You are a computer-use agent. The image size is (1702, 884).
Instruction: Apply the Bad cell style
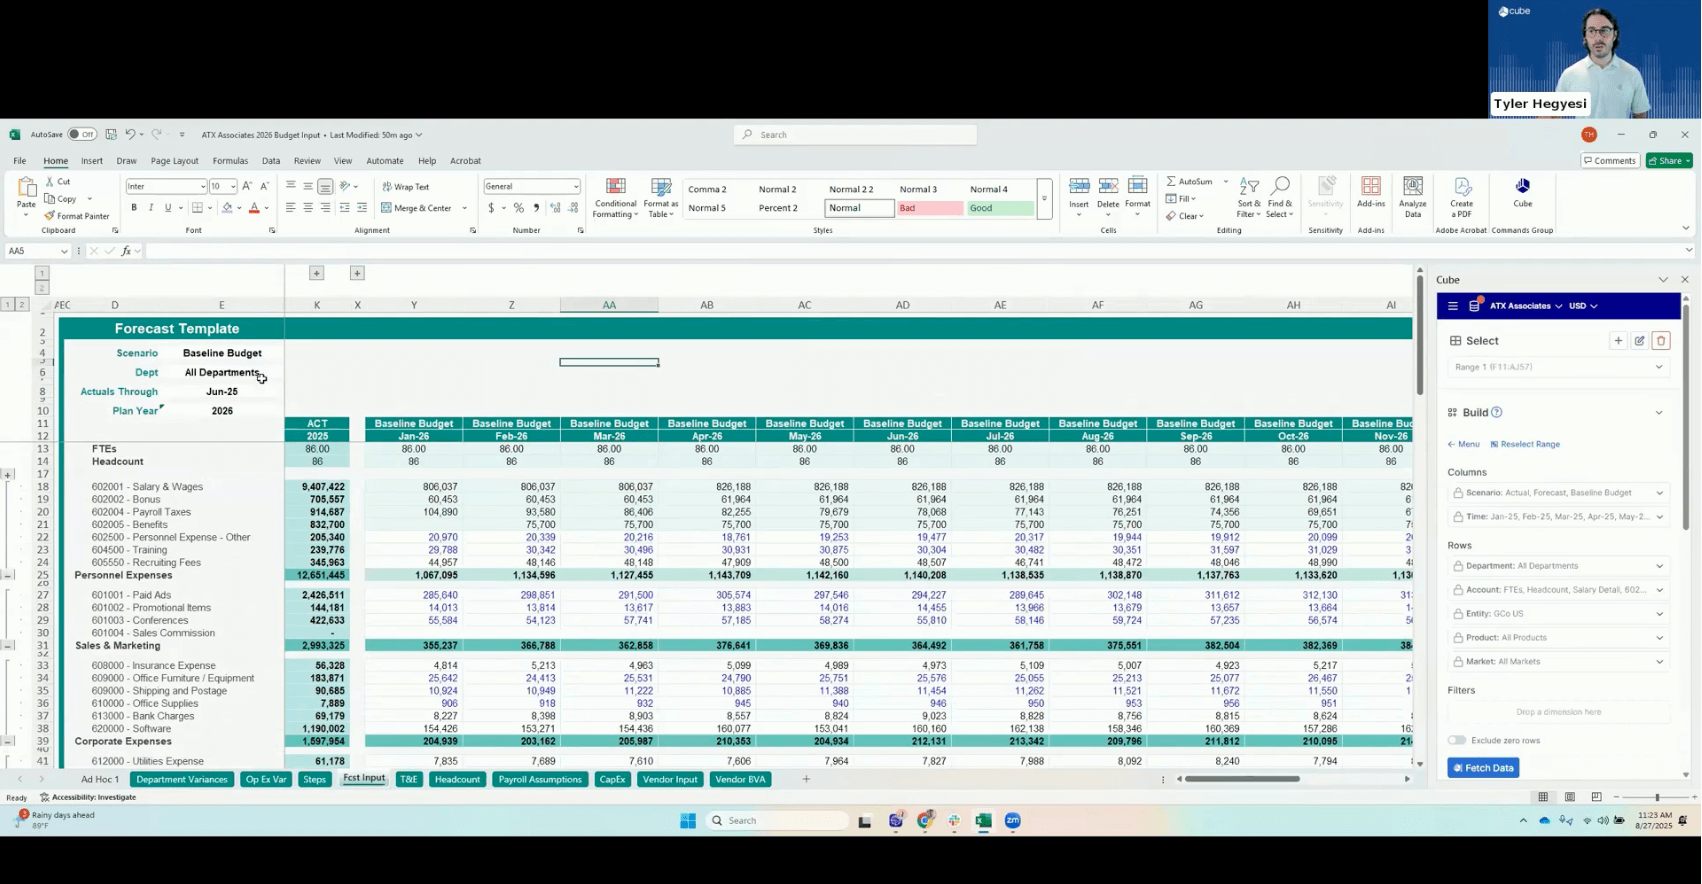click(929, 208)
